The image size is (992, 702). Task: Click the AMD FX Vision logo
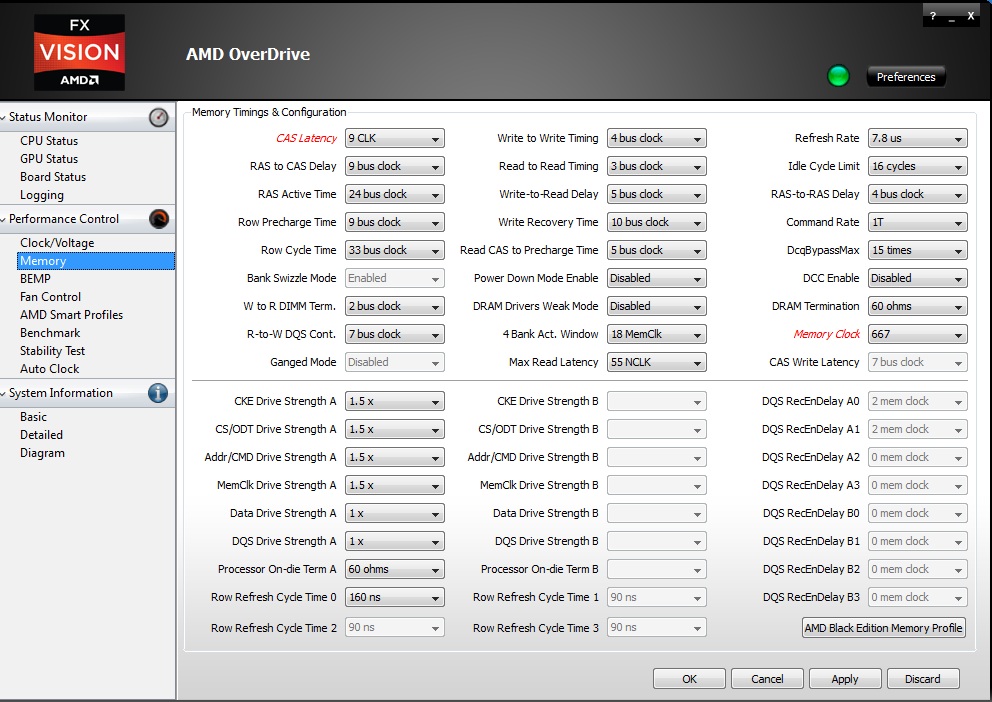coord(79,52)
